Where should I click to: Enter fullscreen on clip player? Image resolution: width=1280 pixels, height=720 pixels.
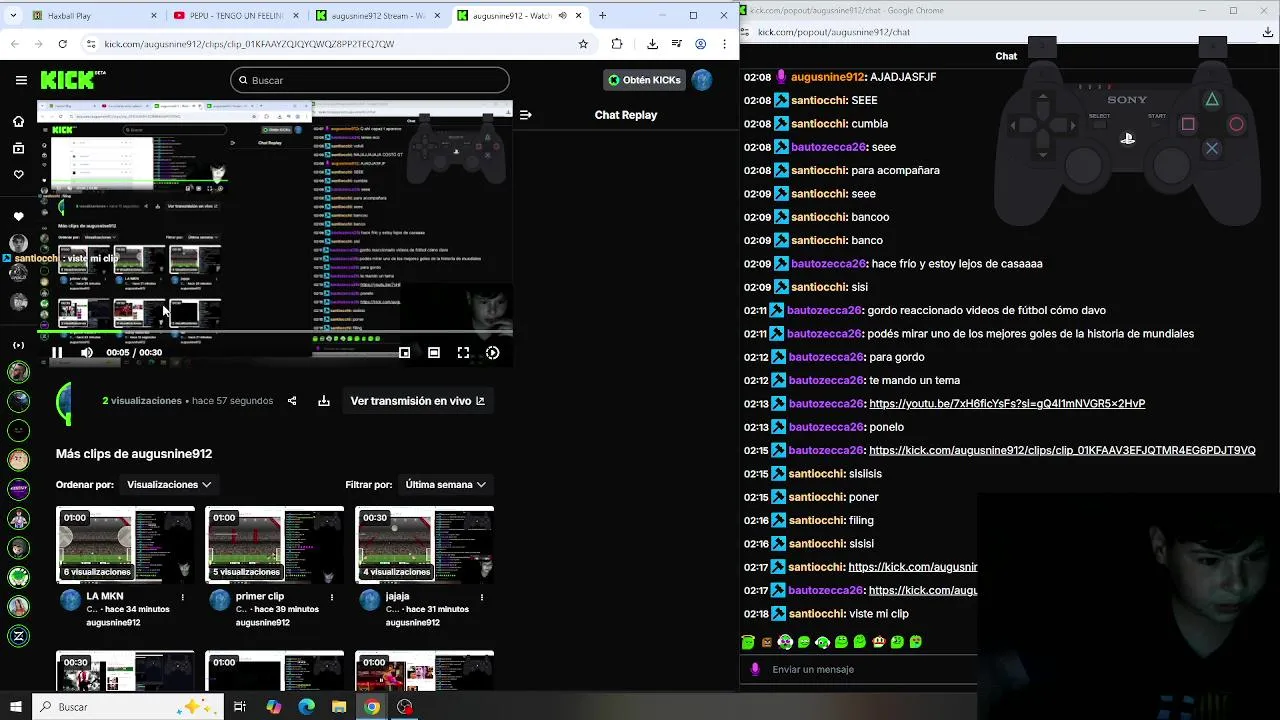pyautogui.click(x=463, y=352)
